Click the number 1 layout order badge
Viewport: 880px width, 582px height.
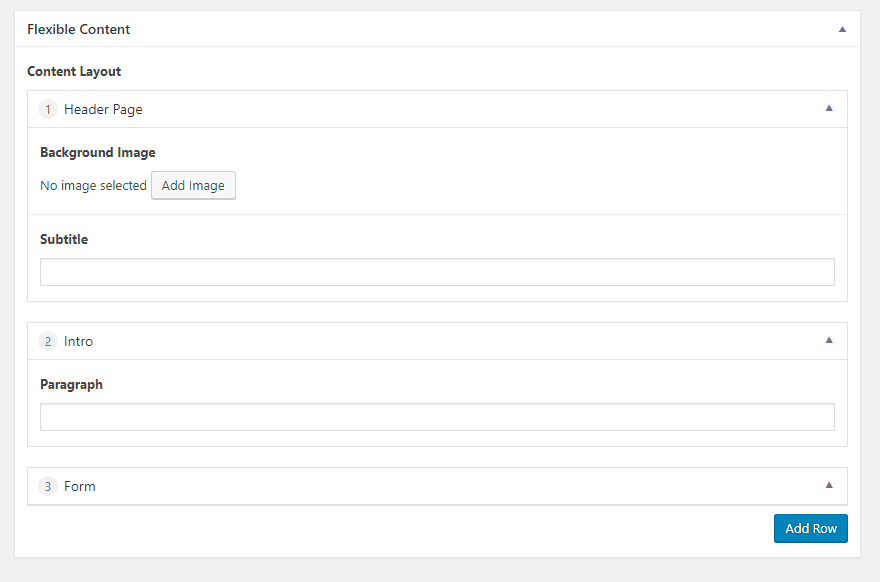[48, 109]
